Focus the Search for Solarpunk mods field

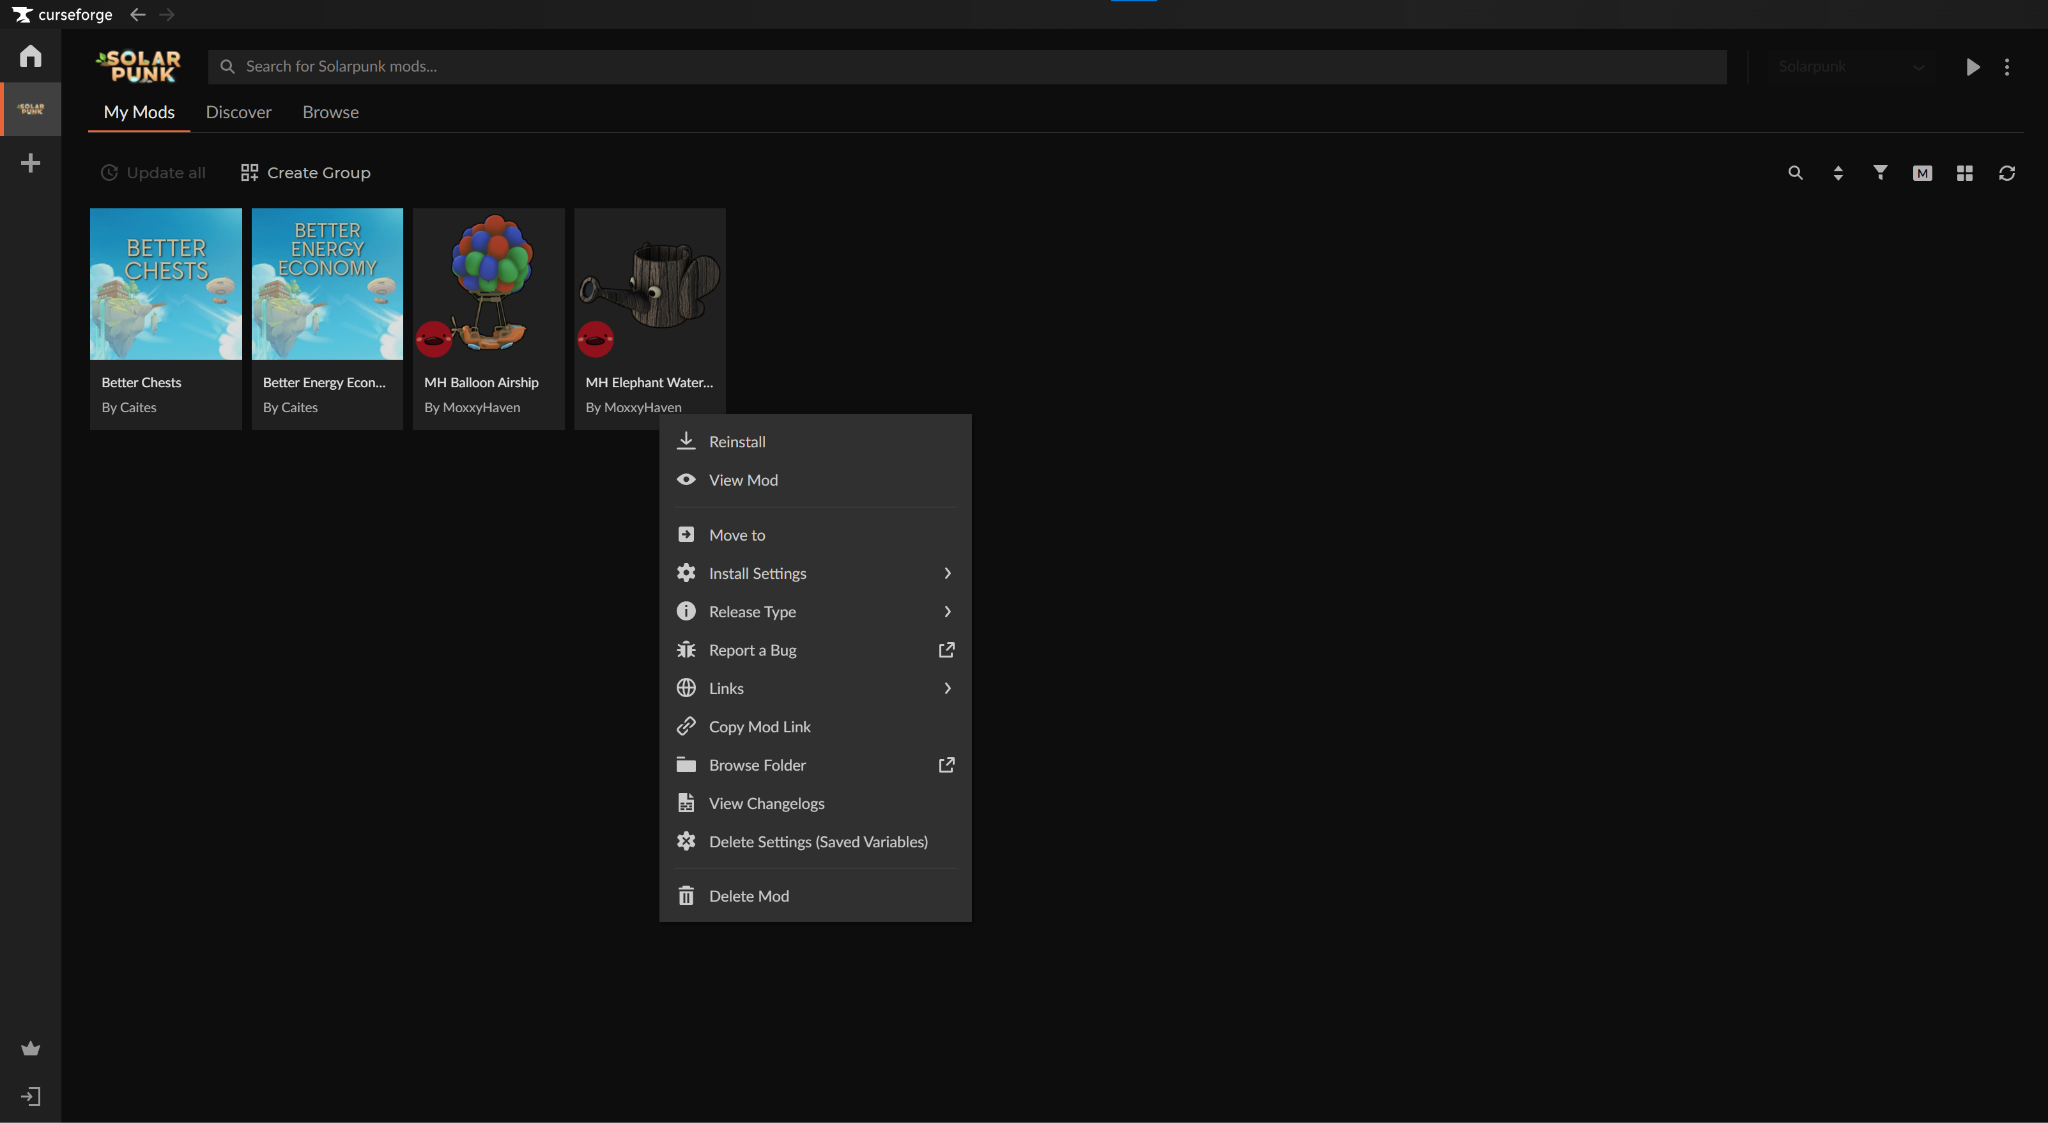coord(967,67)
